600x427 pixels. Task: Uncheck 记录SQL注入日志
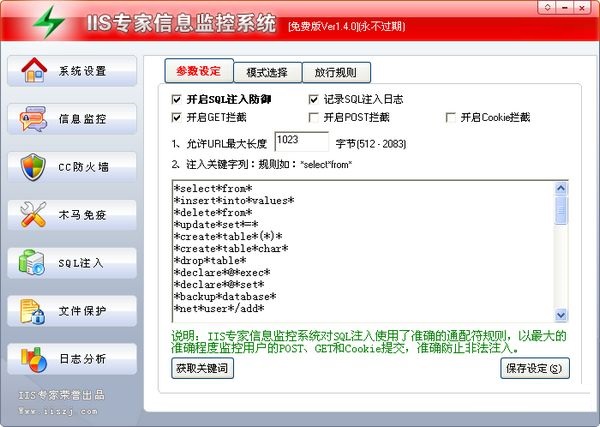(x=313, y=99)
